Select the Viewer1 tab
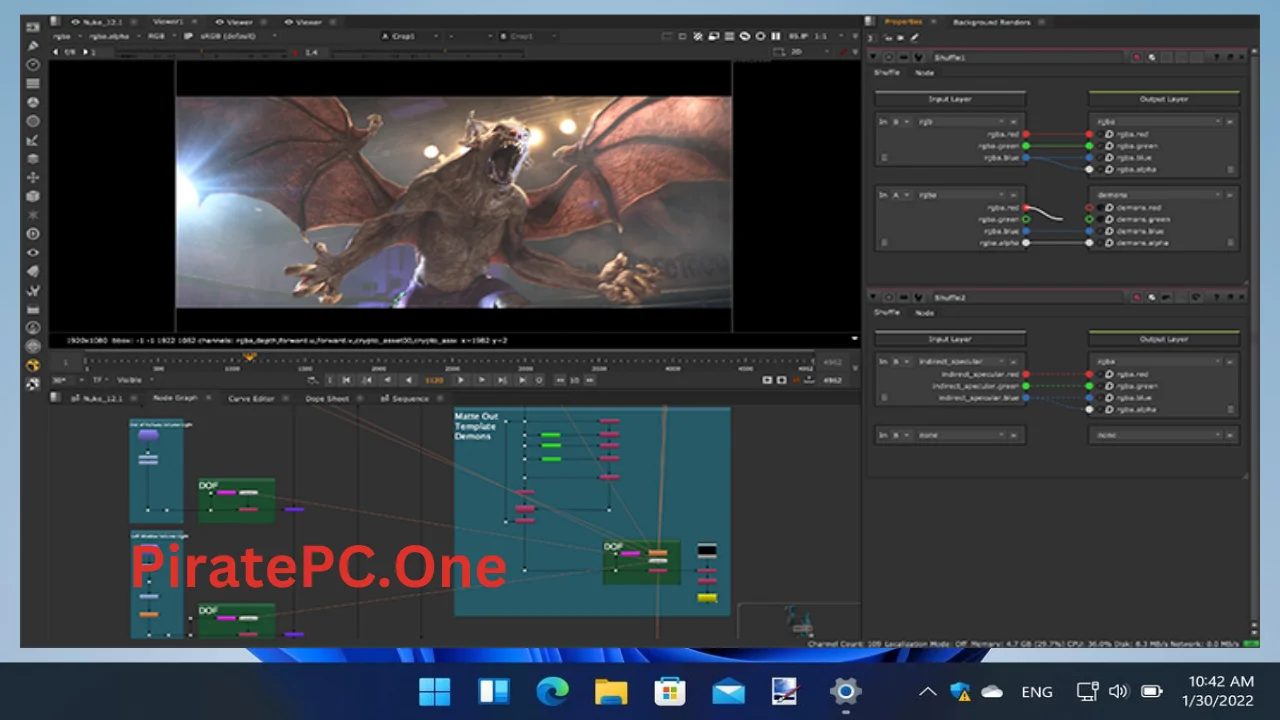The image size is (1280, 720). tap(167, 22)
